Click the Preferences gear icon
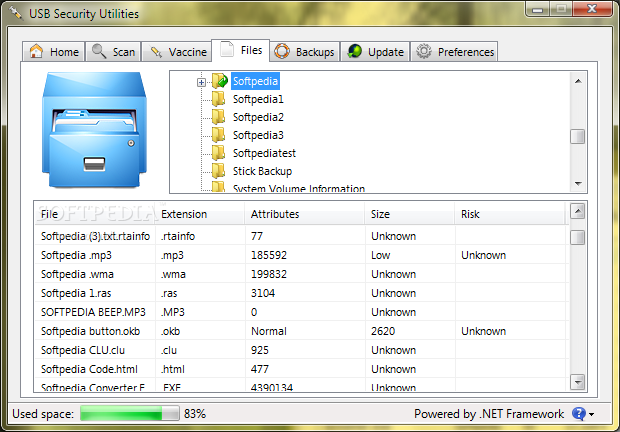Image resolution: width=620 pixels, height=432 pixels. pyautogui.click(x=423, y=51)
